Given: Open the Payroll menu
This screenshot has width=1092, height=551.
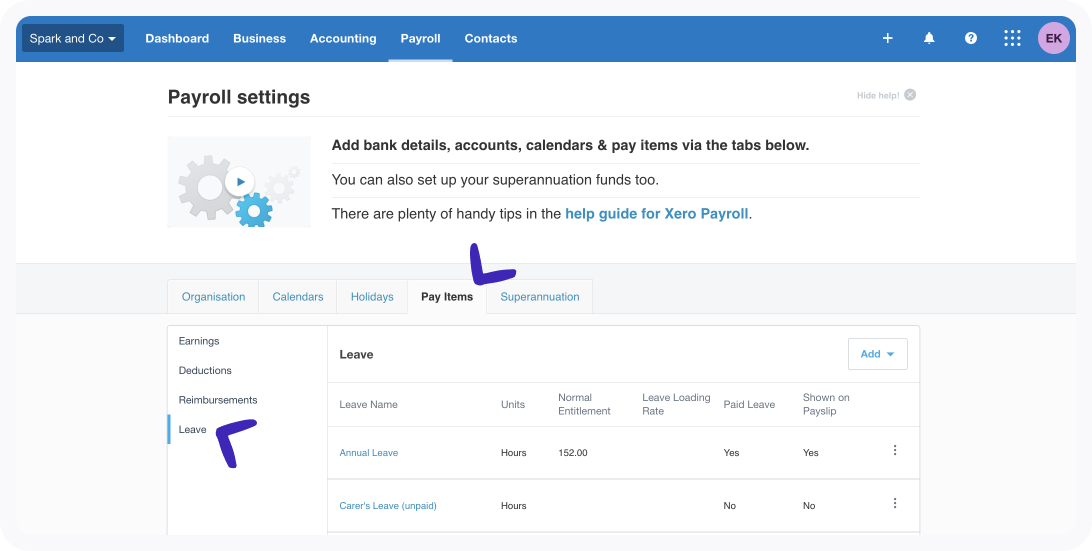Looking at the screenshot, I should click(x=420, y=38).
